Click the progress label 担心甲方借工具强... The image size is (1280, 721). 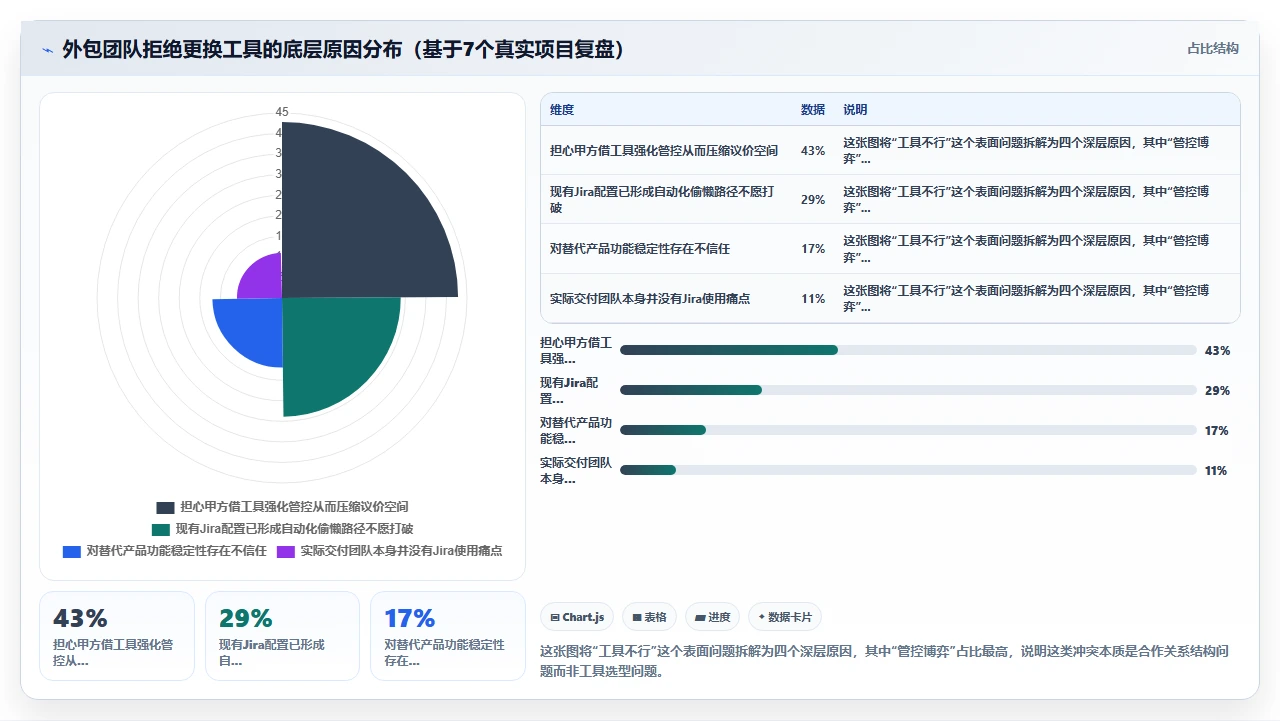(575, 350)
